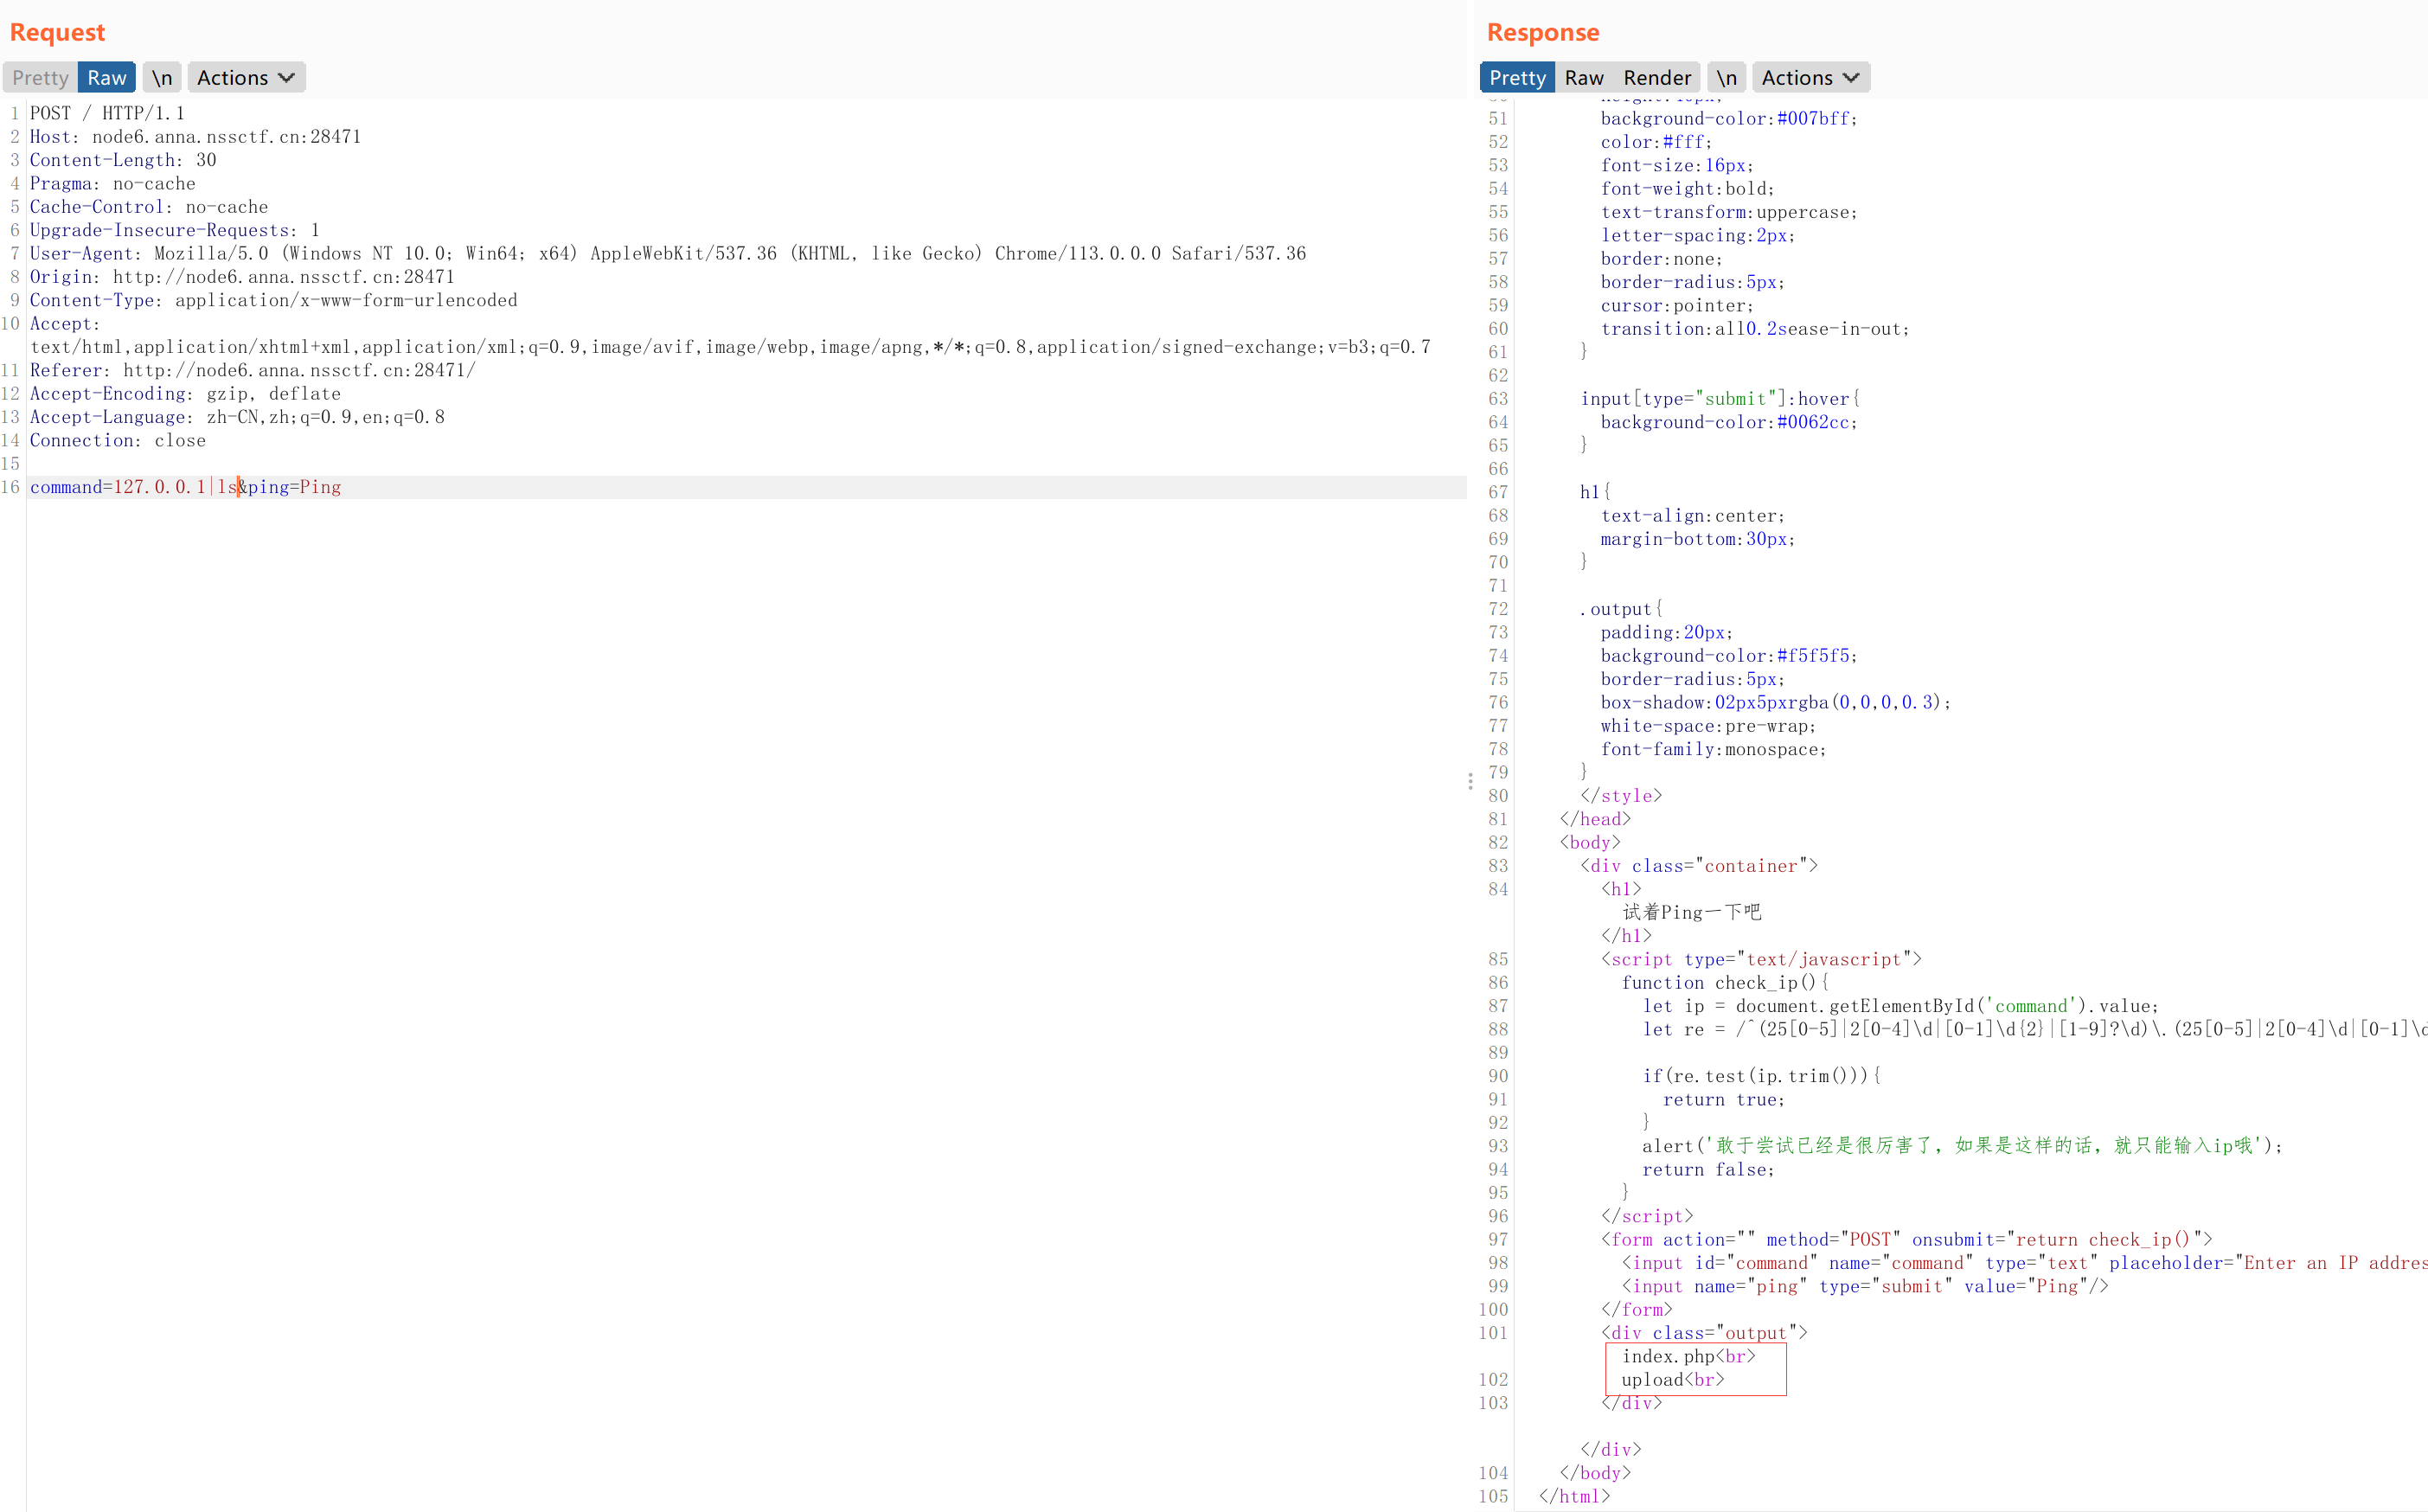The image size is (2428, 1512).
Task: Toggle \n display in Request panel
Action: (162, 78)
